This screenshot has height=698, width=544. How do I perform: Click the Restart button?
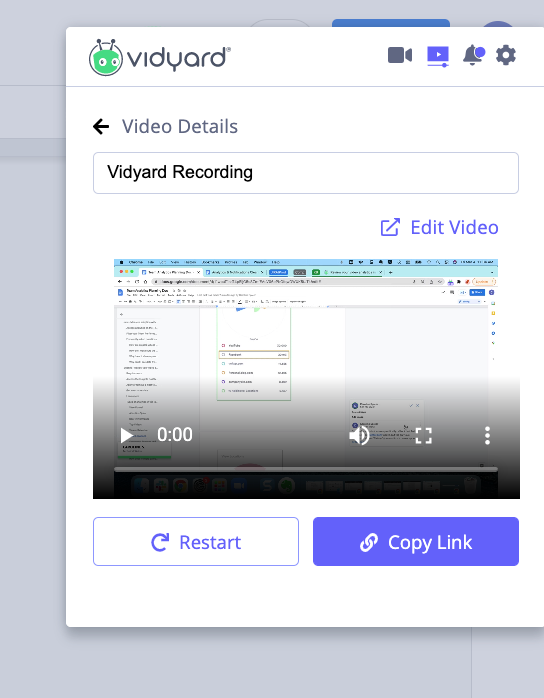click(x=196, y=541)
